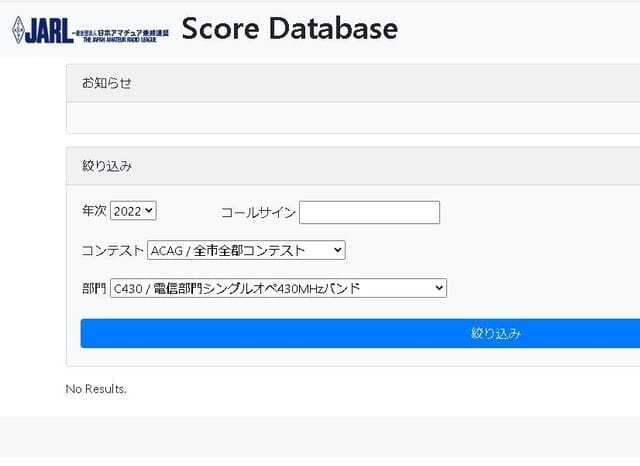
Task: Click the 年次 label
Action: [x=94, y=211]
